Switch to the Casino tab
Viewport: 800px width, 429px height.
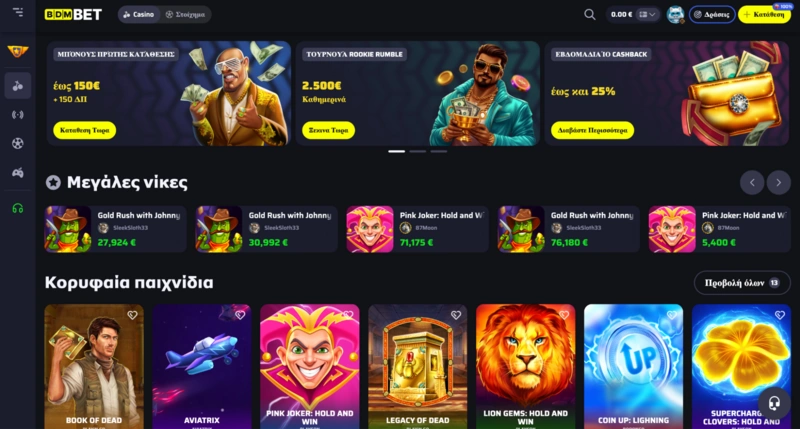click(x=138, y=14)
